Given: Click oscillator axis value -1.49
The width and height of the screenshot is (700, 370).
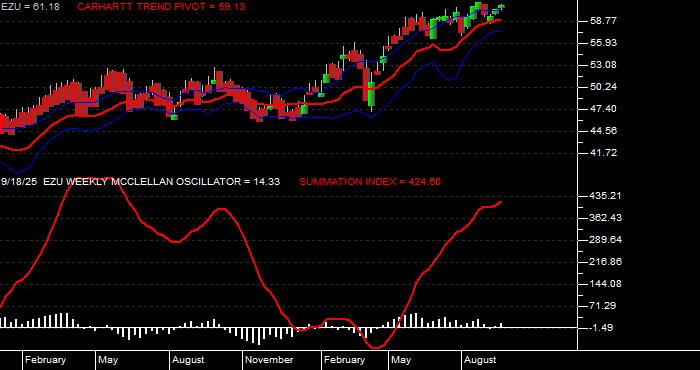Looking at the screenshot, I should coord(602,328).
